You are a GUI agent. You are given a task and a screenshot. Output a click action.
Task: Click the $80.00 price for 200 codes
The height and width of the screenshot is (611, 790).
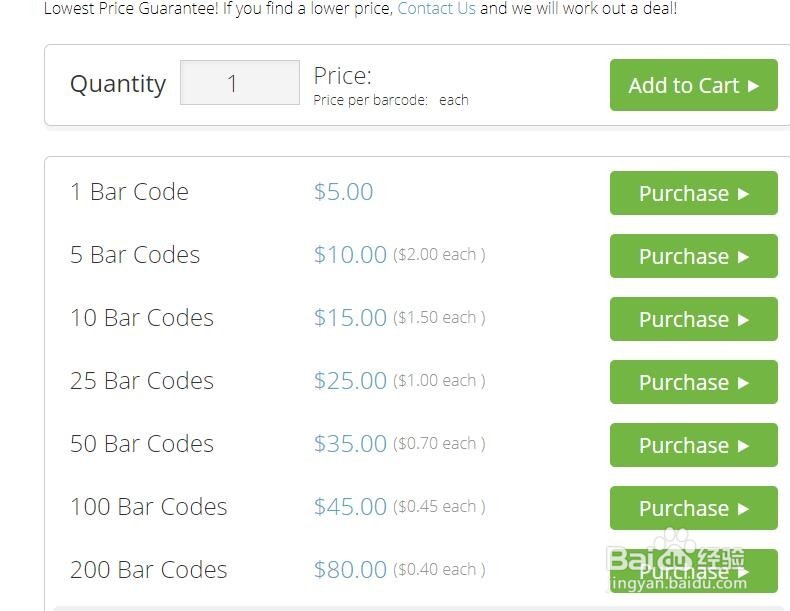[350, 569]
